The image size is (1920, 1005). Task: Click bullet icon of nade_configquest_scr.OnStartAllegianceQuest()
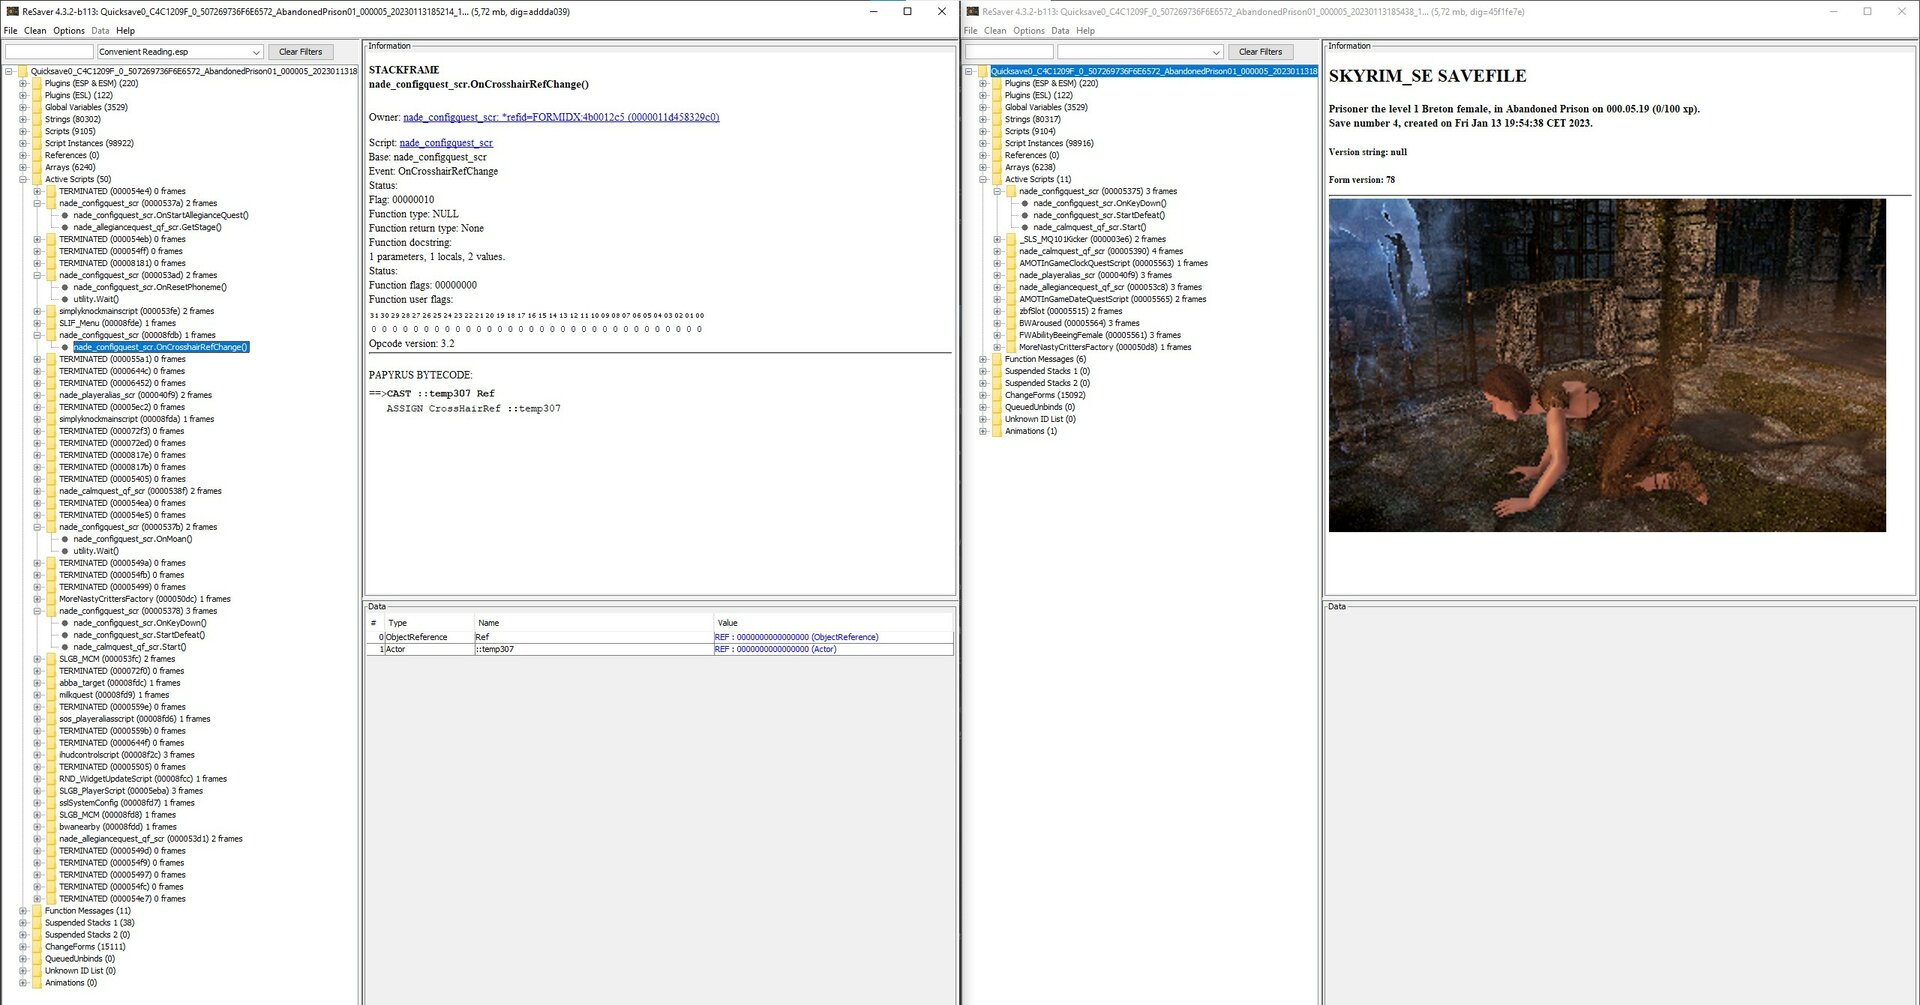pyautogui.click(x=65, y=215)
